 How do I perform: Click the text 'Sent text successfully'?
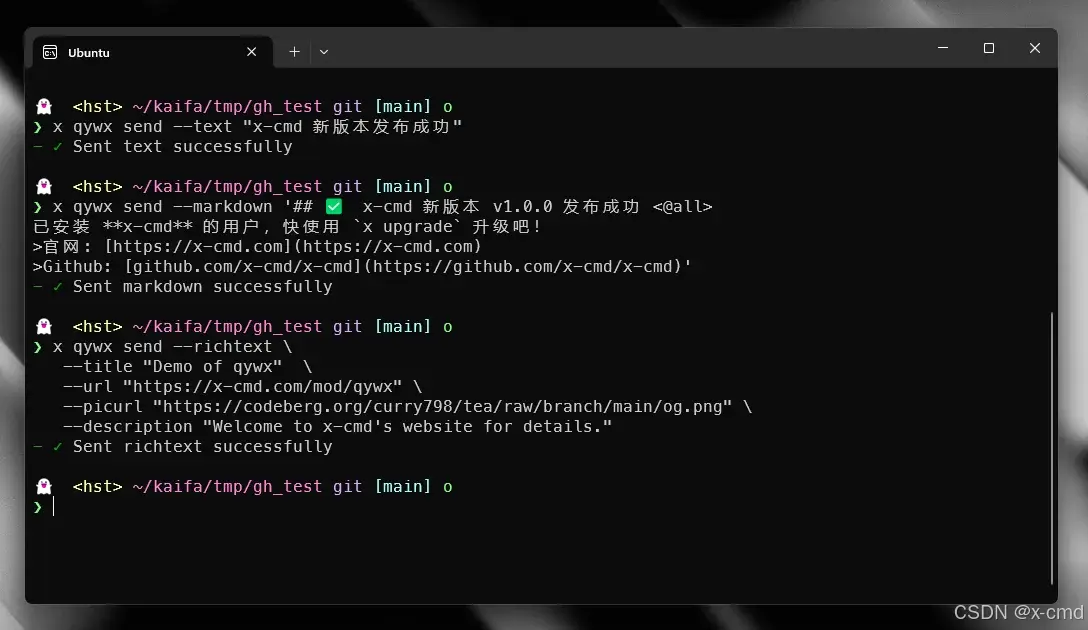click(182, 146)
